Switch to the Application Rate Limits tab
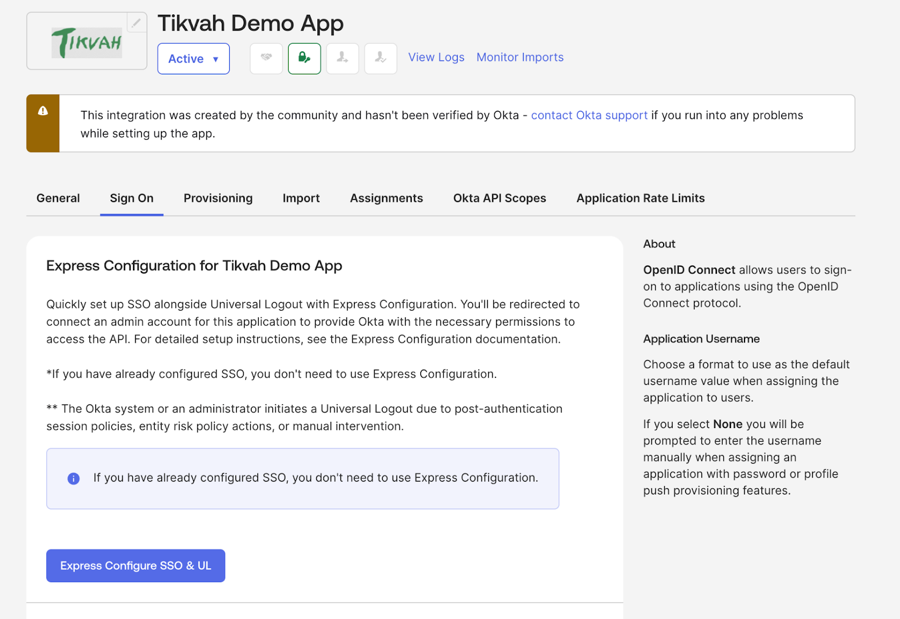 640,198
